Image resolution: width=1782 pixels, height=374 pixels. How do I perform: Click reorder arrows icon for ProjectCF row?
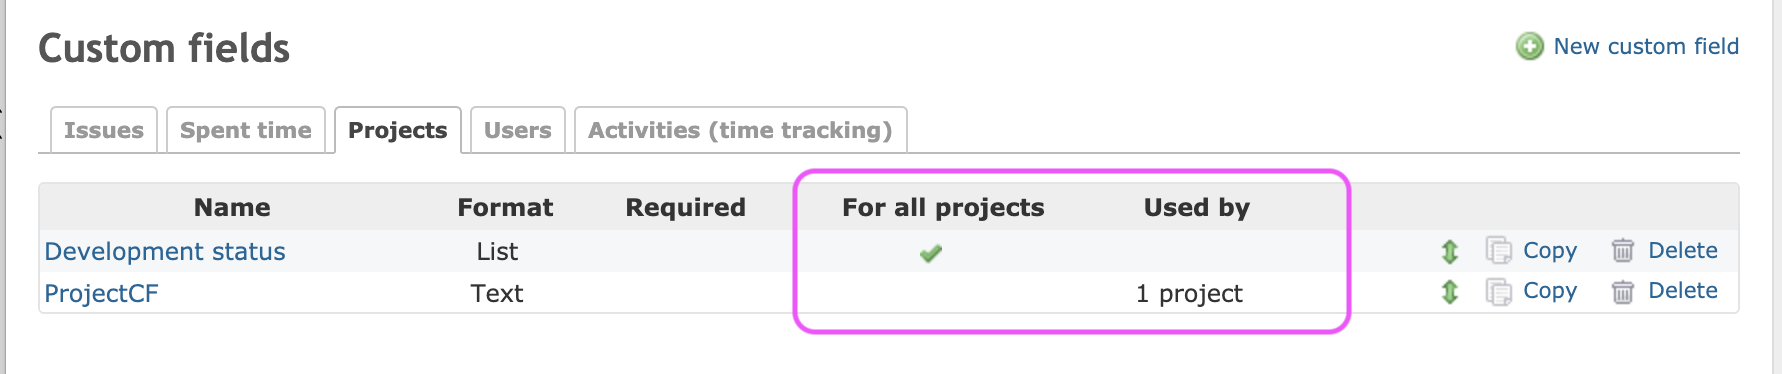click(1450, 292)
